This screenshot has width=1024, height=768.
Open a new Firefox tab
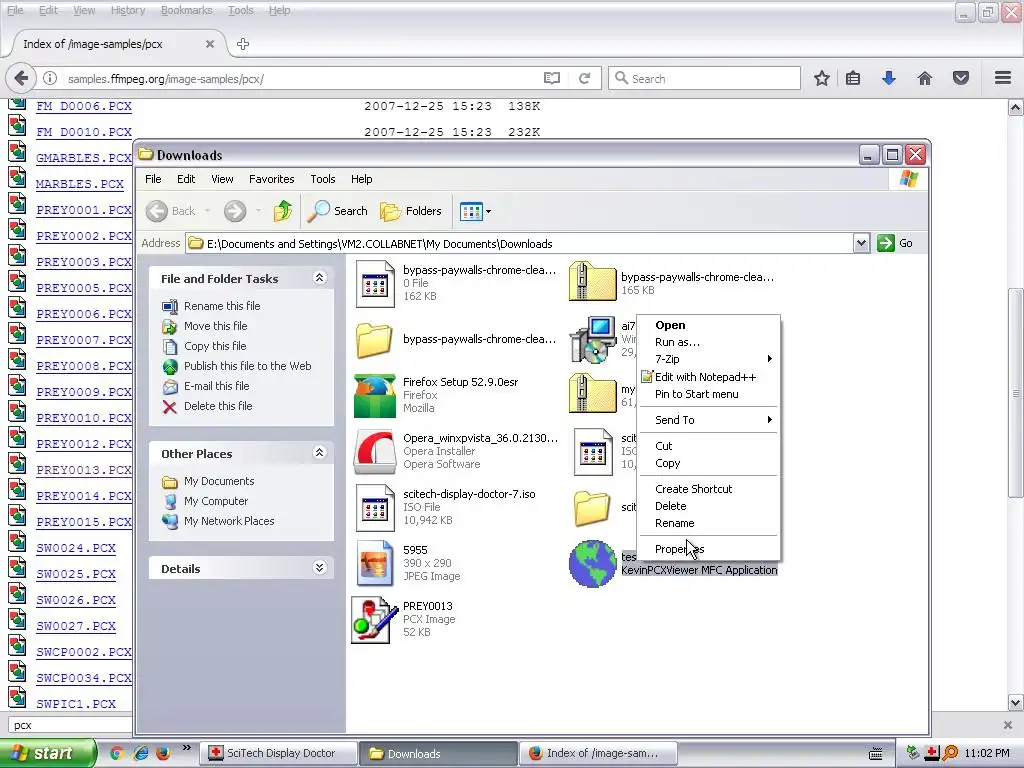pos(243,44)
